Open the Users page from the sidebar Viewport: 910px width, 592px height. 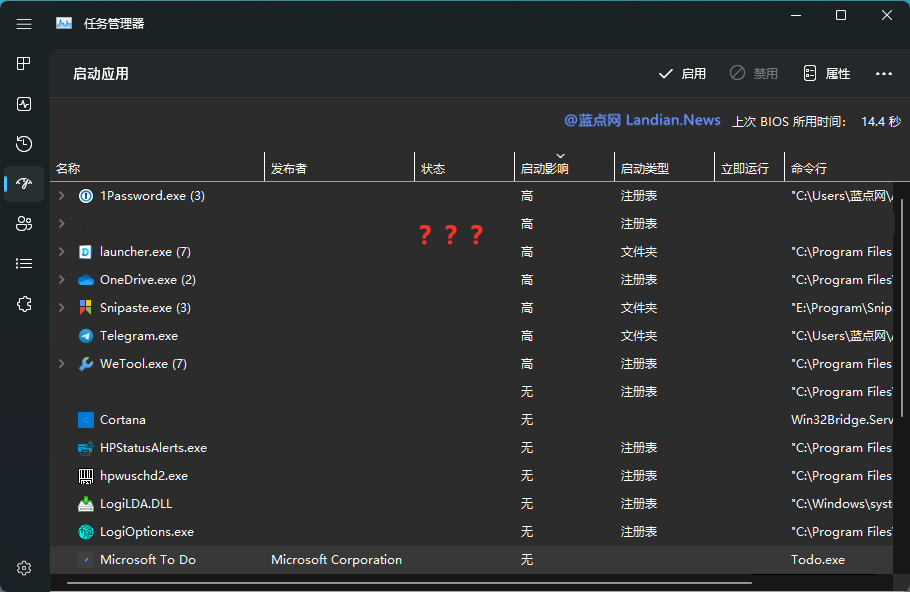(x=23, y=223)
